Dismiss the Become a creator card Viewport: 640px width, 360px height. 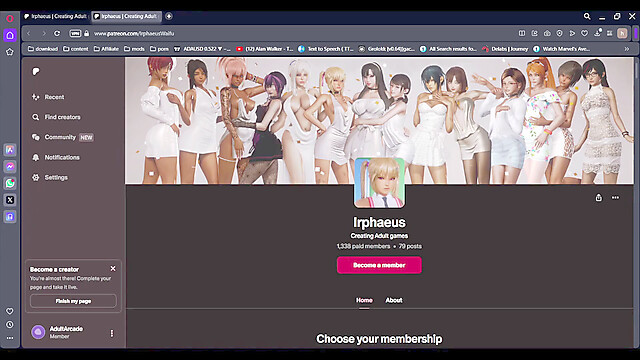[x=113, y=269]
